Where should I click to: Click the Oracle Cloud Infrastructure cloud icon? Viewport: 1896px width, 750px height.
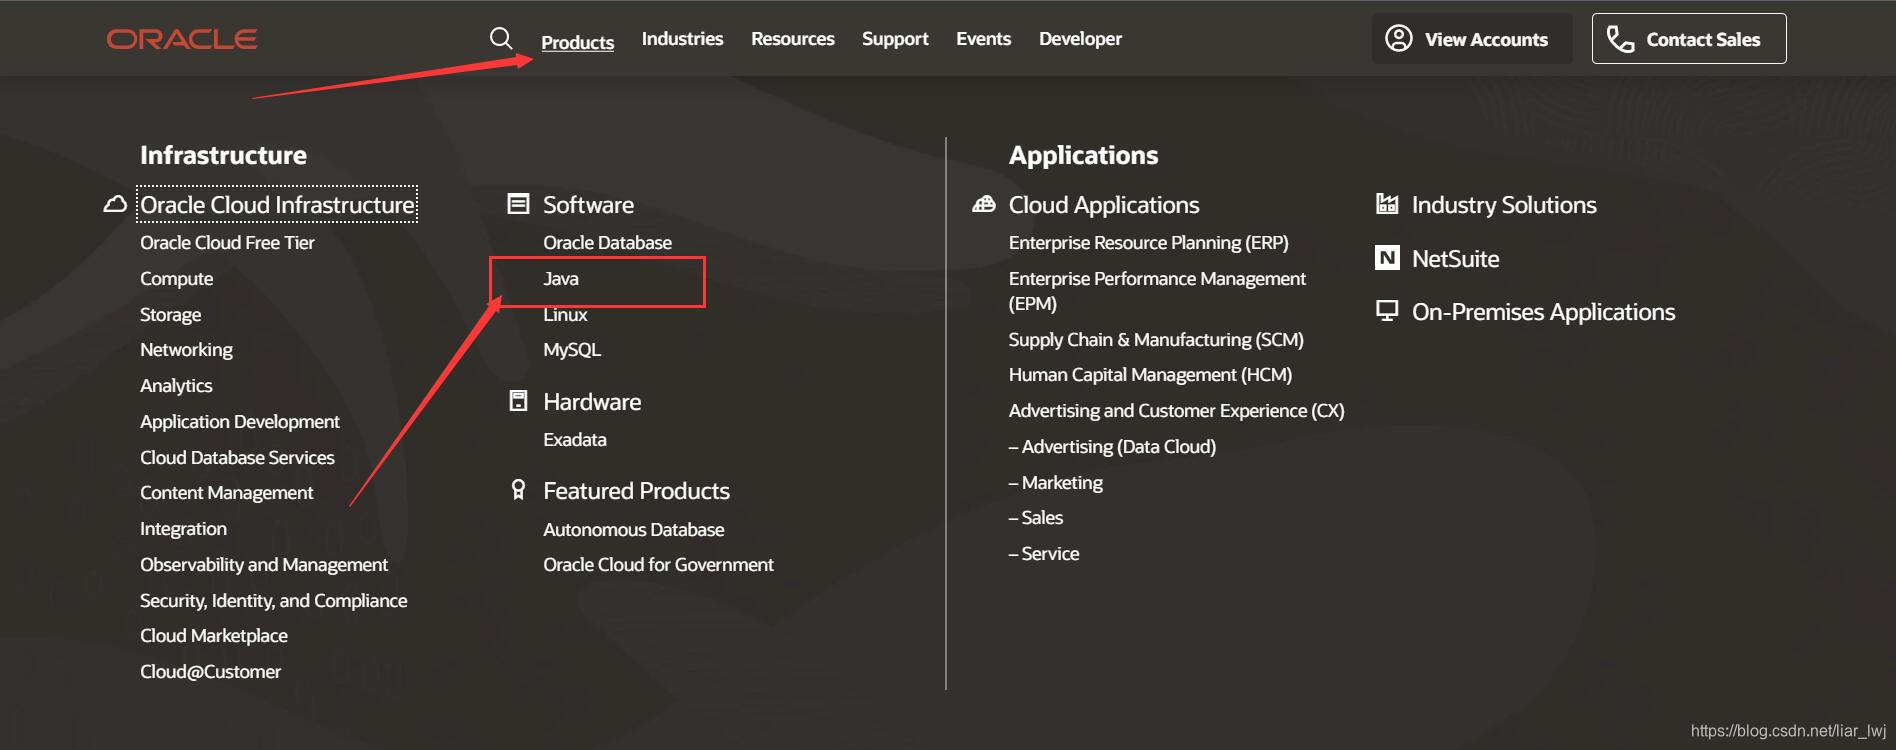[x=115, y=204]
